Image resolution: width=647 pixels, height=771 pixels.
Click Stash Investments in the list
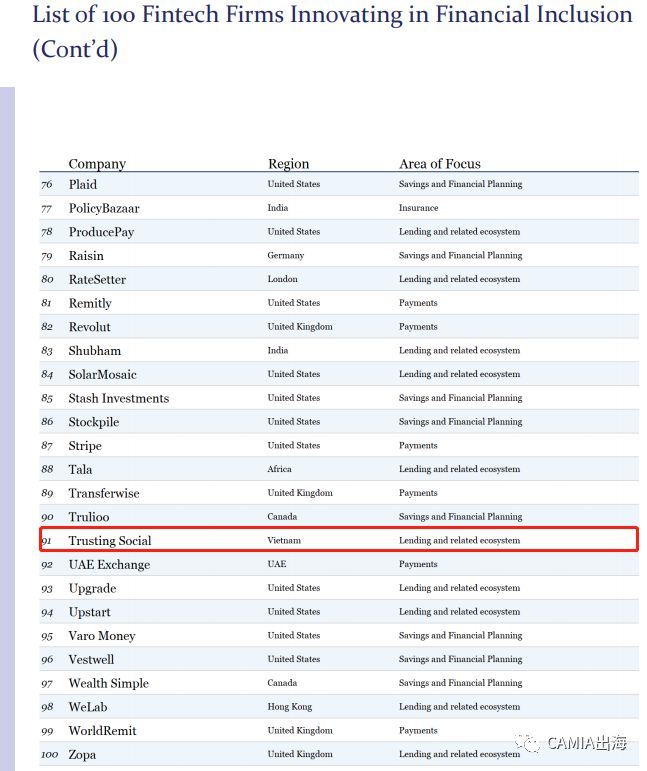118,398
